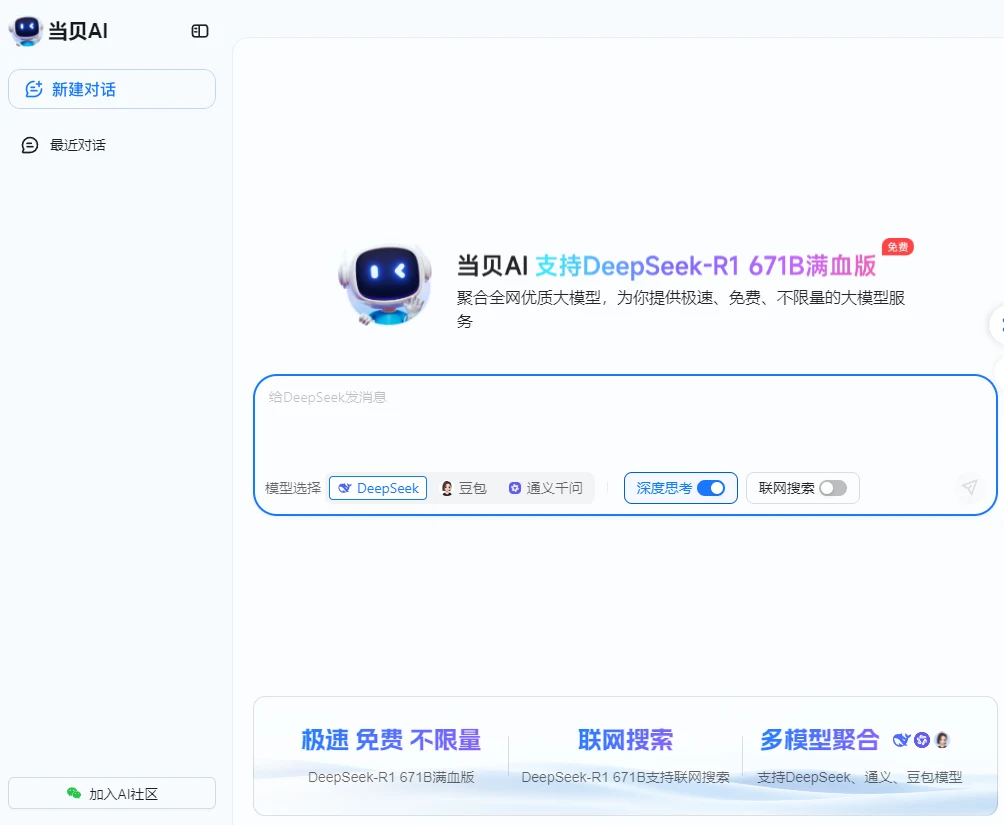Click the 支持DeepSeek-R1 671B满血版 headline
Viewport: 1004px width, 825px height.
[x=706, y=266]
